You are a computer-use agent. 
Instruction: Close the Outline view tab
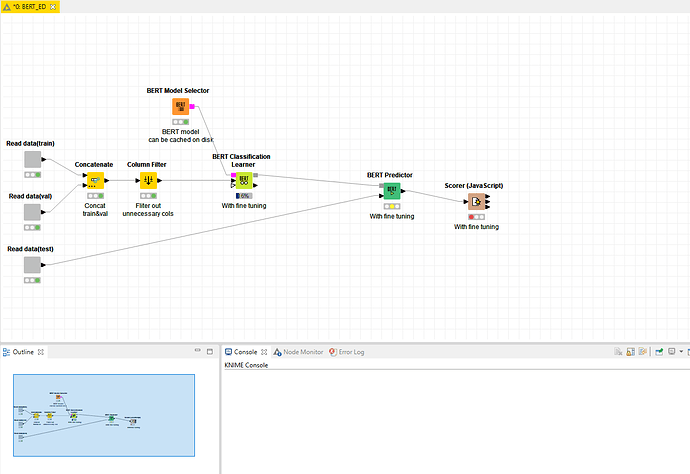tap(41, 352)
